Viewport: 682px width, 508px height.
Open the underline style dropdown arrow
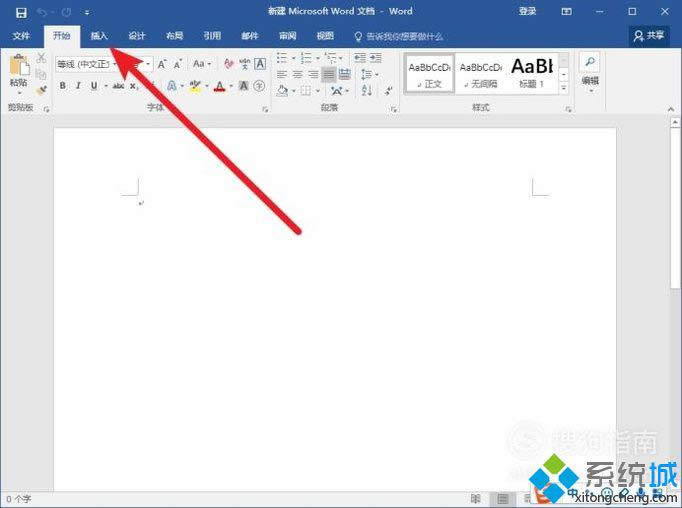pos(106,86)
